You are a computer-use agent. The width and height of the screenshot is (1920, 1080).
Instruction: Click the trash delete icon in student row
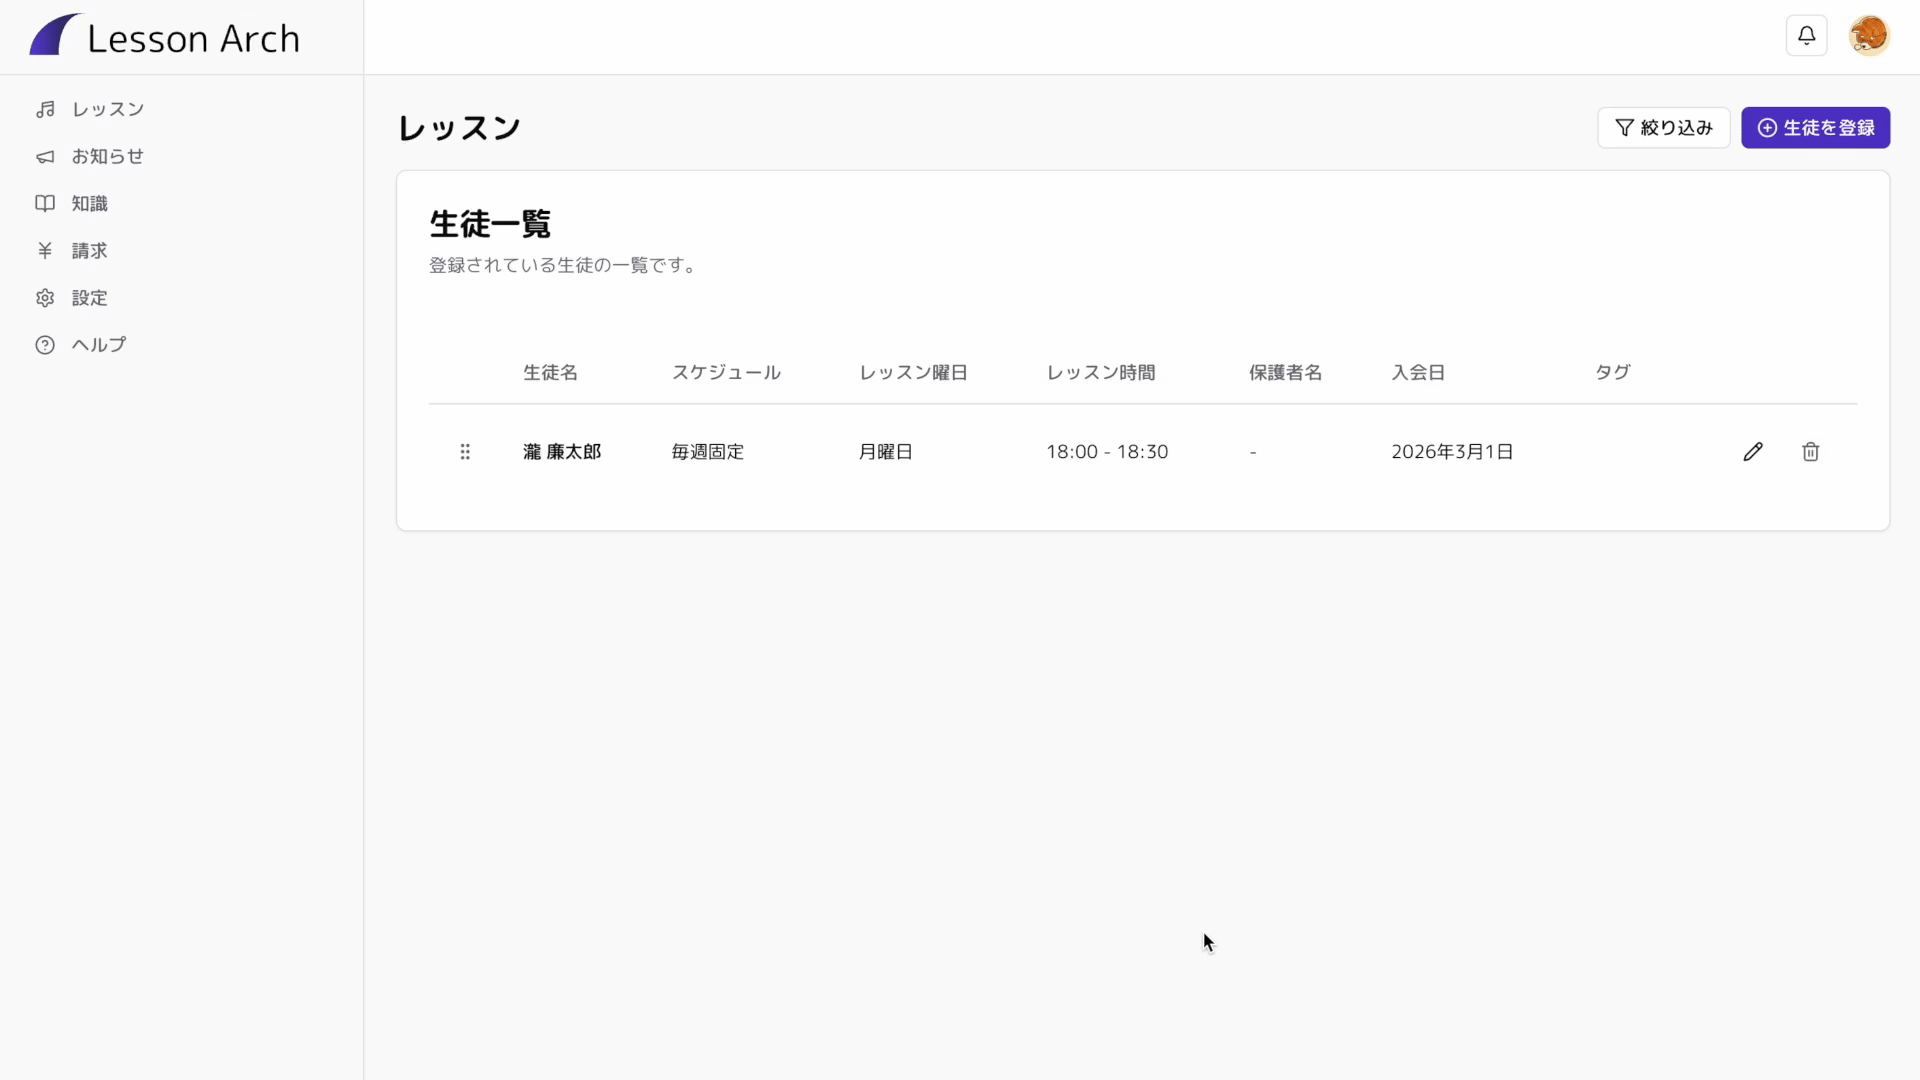(1810, 452)
